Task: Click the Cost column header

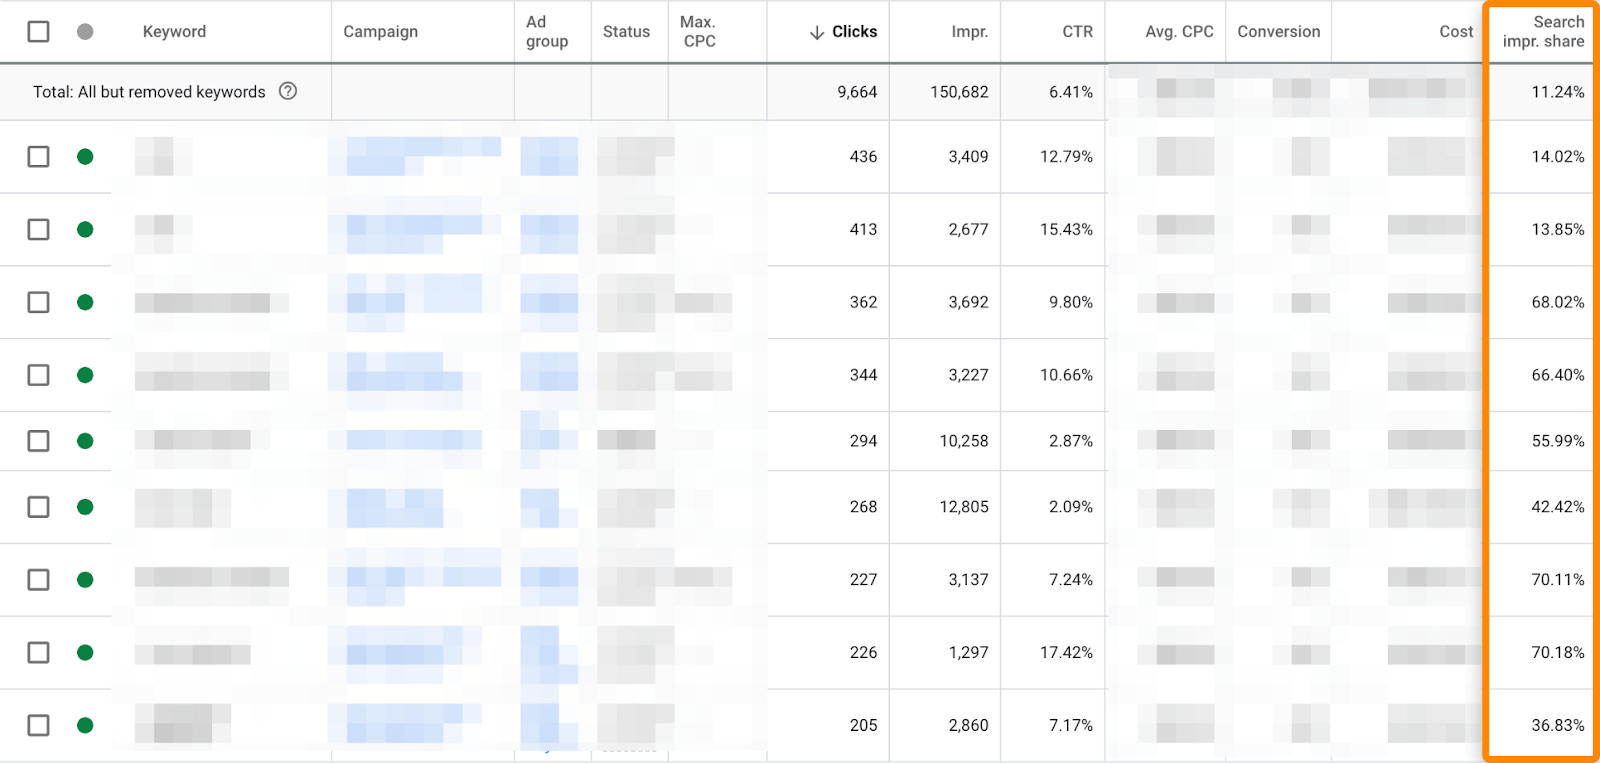Action: [x=1456, y=31]
